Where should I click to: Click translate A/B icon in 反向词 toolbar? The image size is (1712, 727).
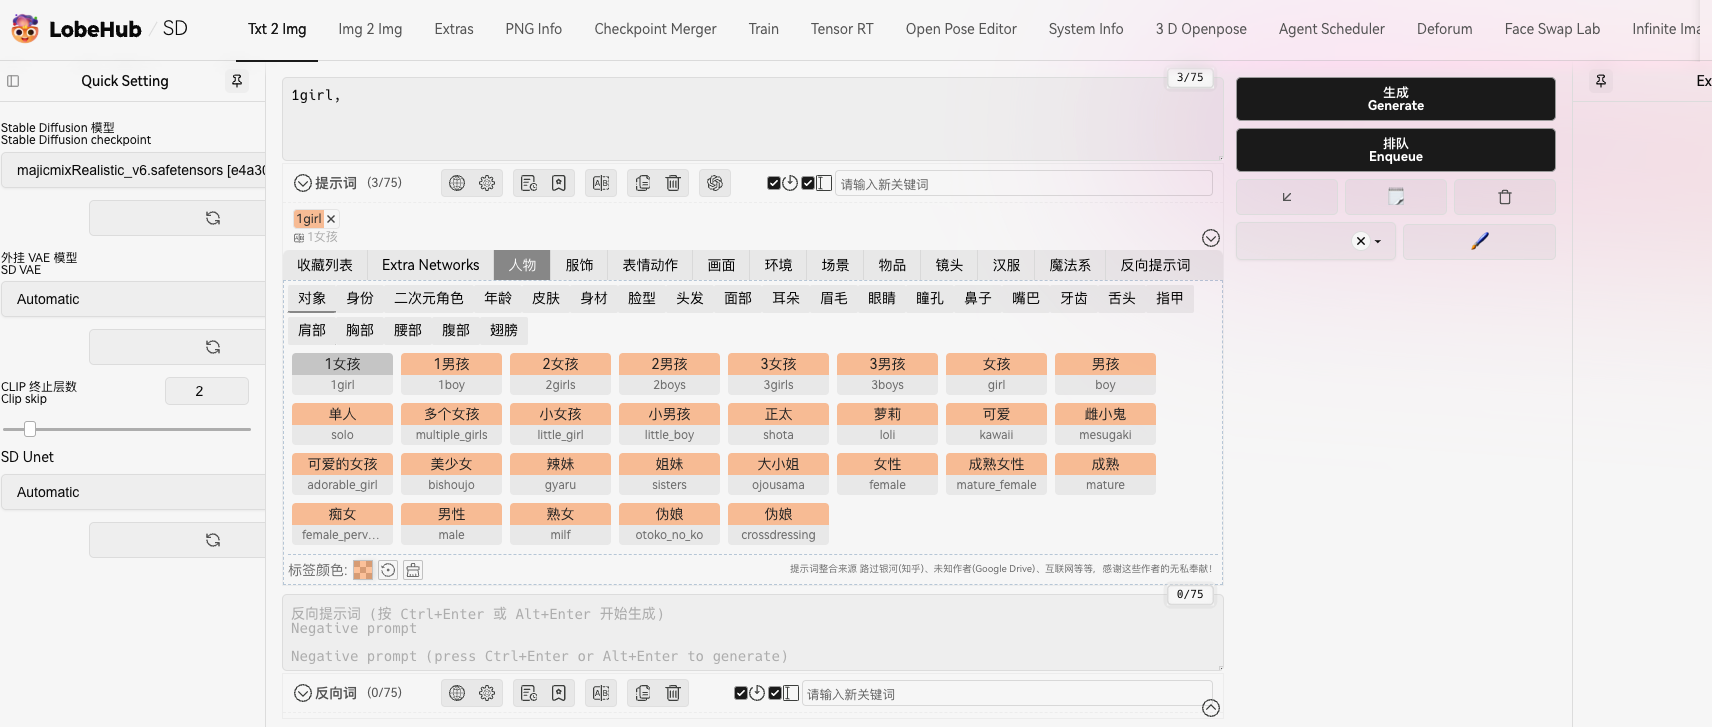click(601, 693)
